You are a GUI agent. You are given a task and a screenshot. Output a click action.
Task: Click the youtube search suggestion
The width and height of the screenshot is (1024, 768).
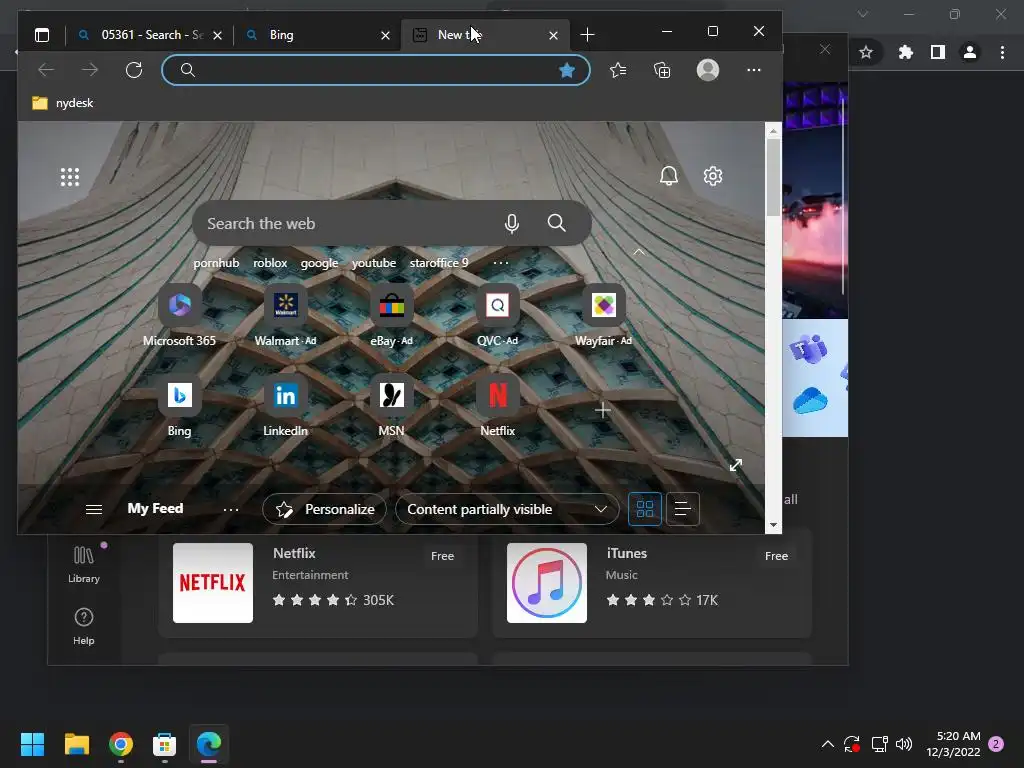point(374,263)
